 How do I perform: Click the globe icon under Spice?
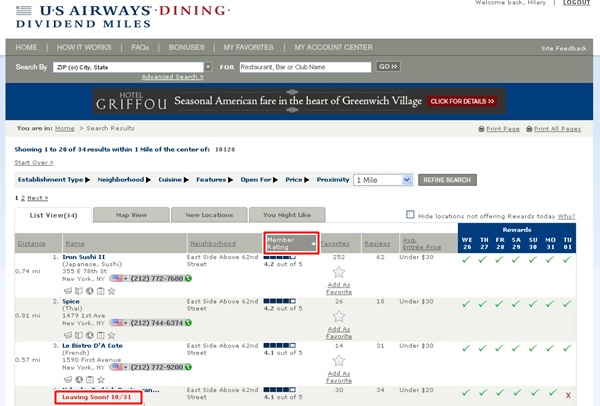coord(90,336)
